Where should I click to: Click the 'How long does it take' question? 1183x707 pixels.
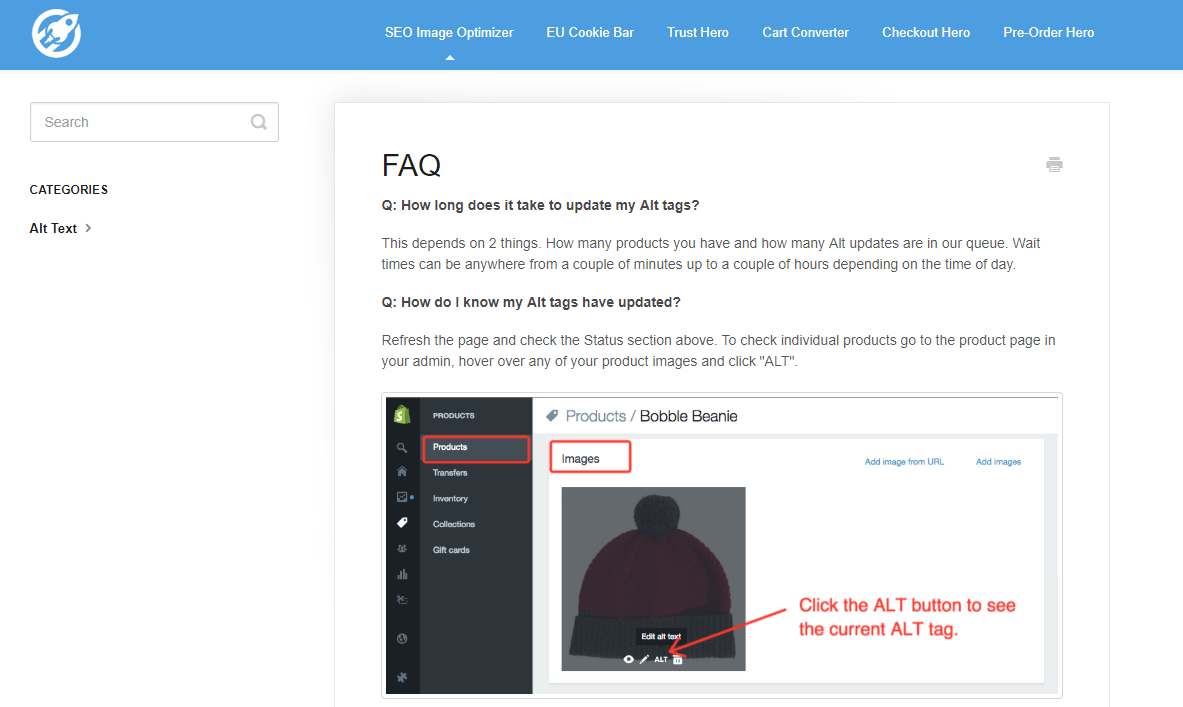click(540, 205)
